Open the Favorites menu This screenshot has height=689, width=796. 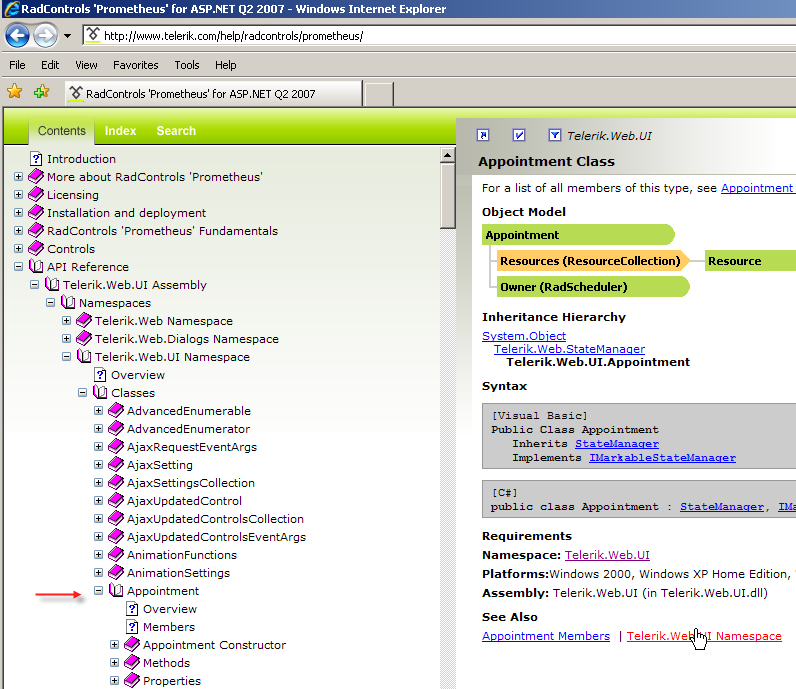point(136,65)
